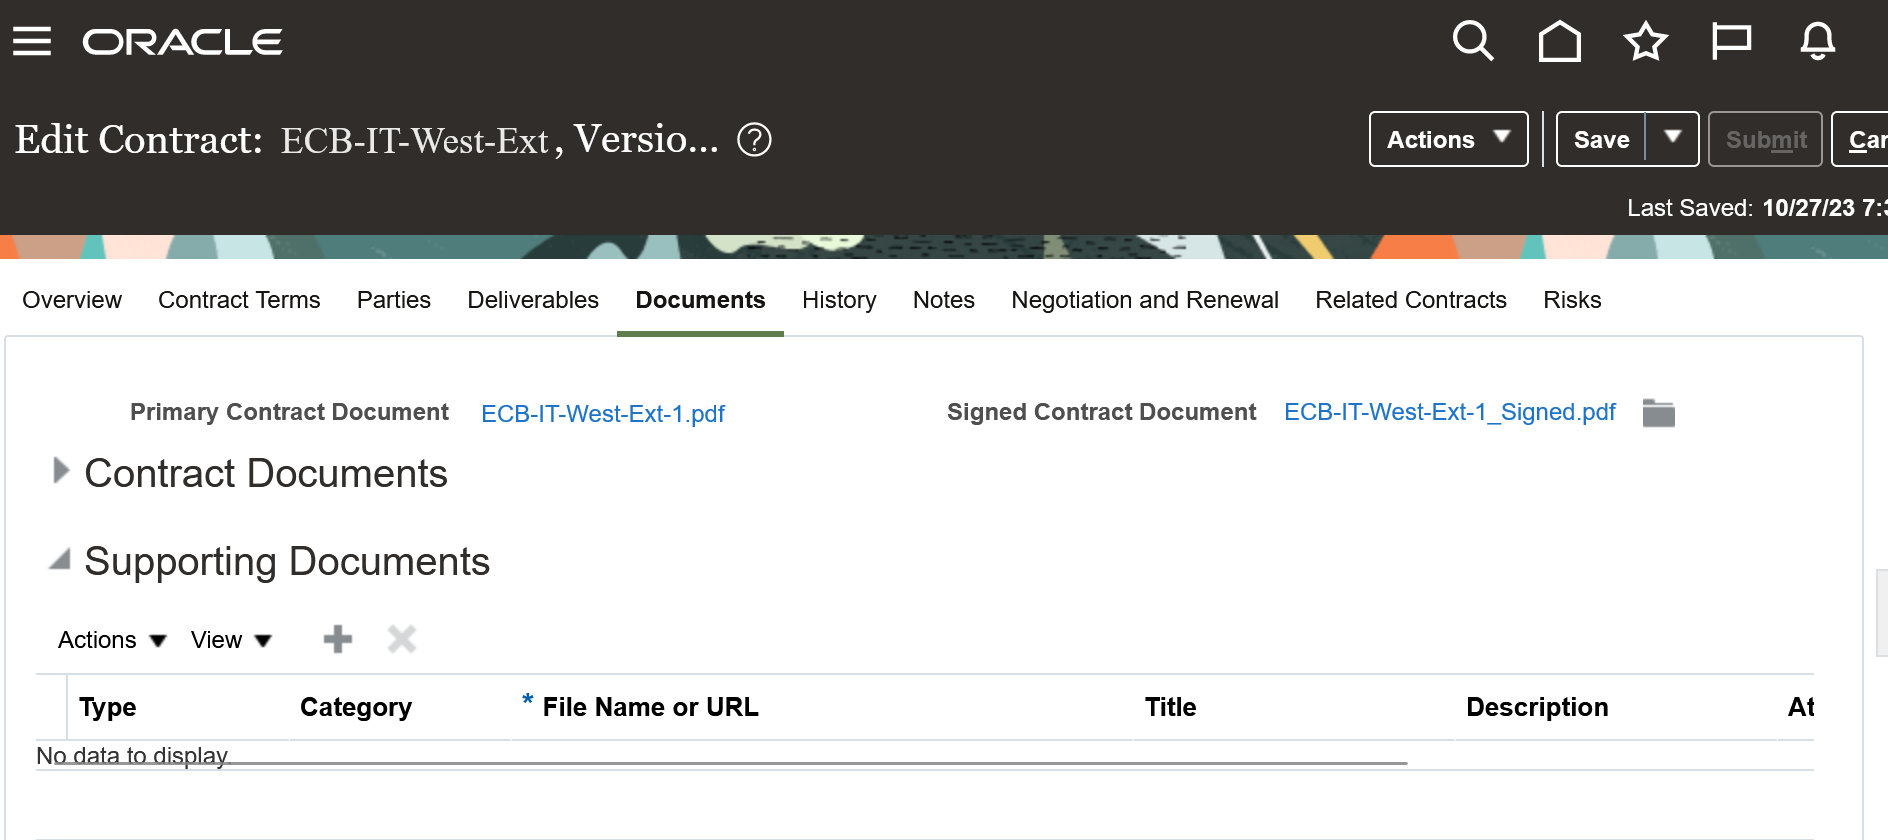Collapse the Supporting Documents section

click(62, 559)
